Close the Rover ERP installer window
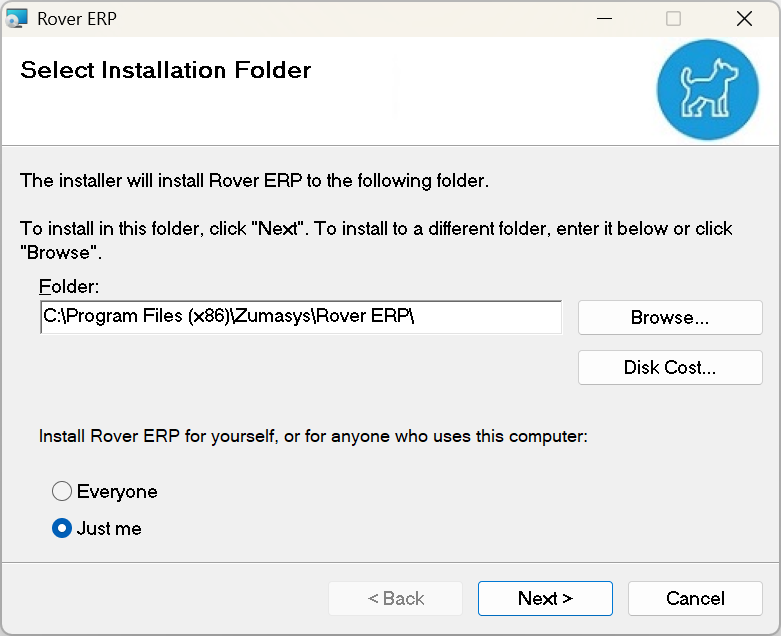The height and width of the screenshot is (636, 781). tap(744, 19)
